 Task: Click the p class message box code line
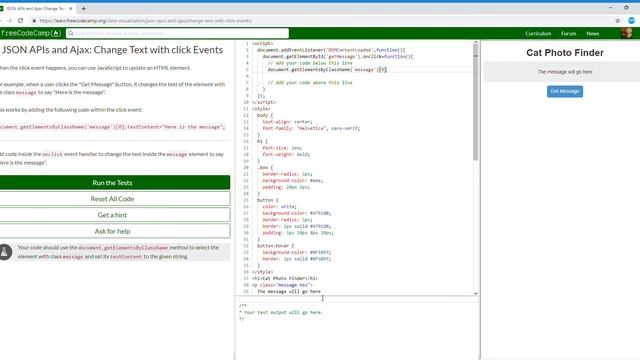(x=282, y=285)
